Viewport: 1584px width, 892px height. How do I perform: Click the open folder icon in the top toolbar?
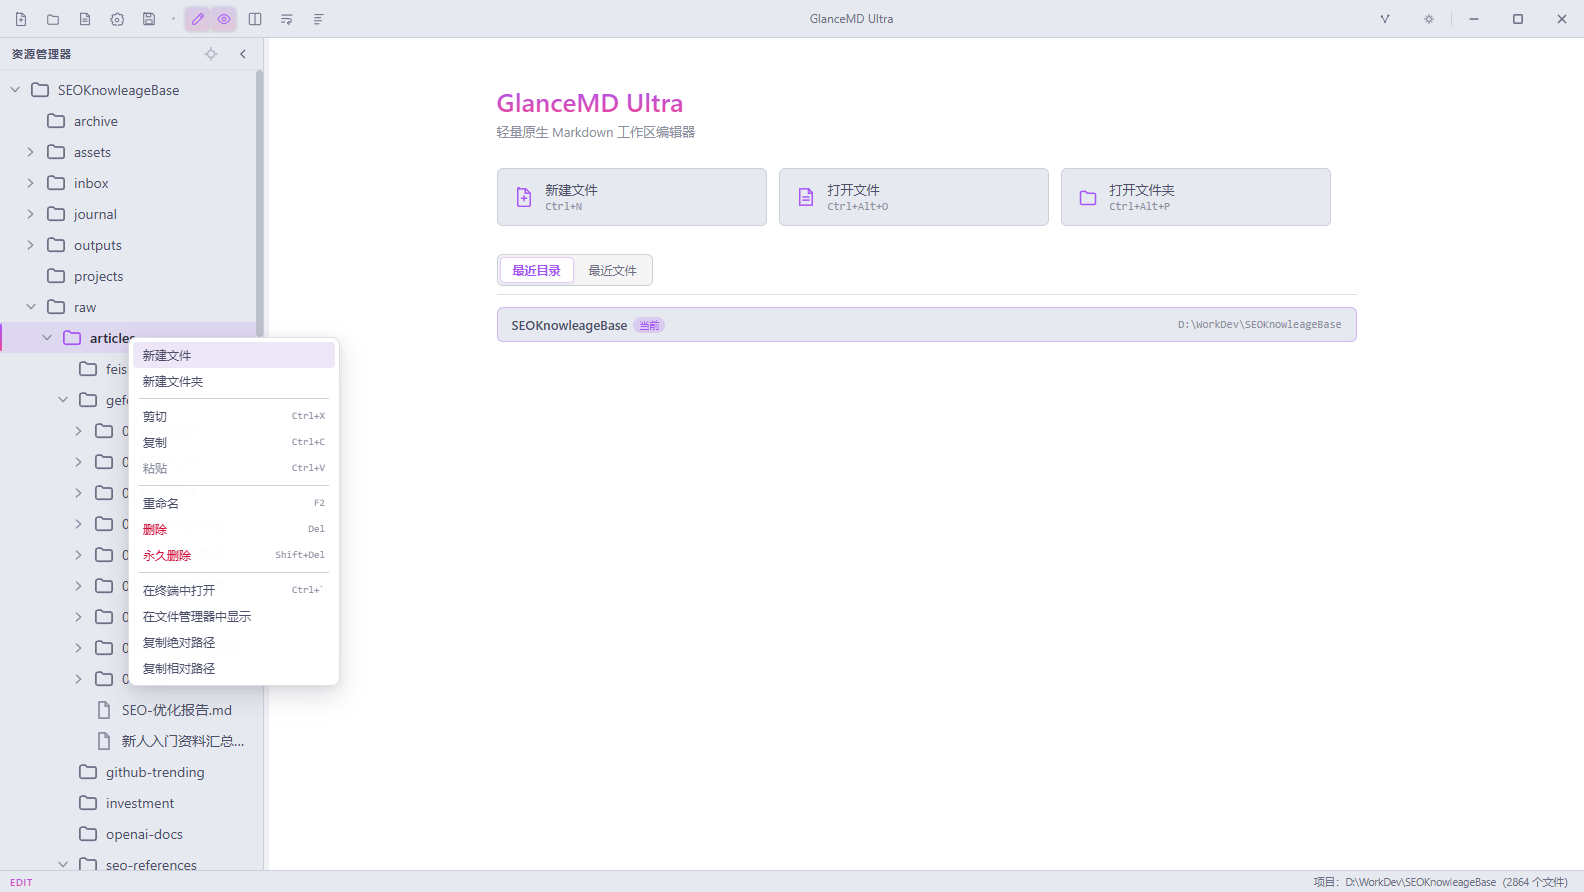pyautogui.click(x=53, y=19)
